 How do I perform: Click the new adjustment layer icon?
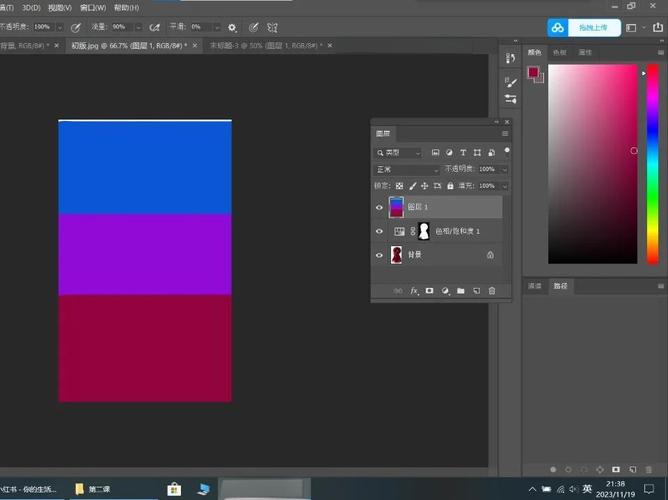pyautogui.click(x=445, y=291)
